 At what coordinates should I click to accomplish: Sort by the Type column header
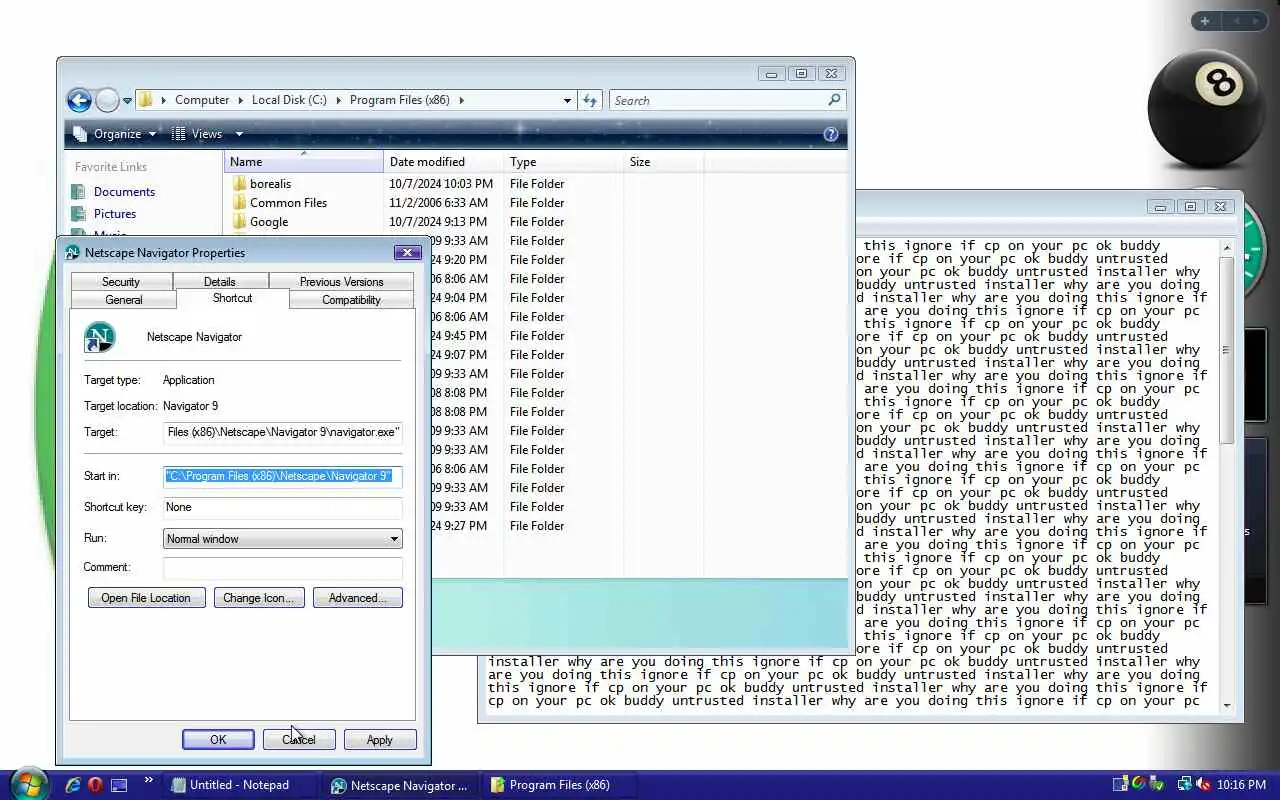(x=563, y=162)
